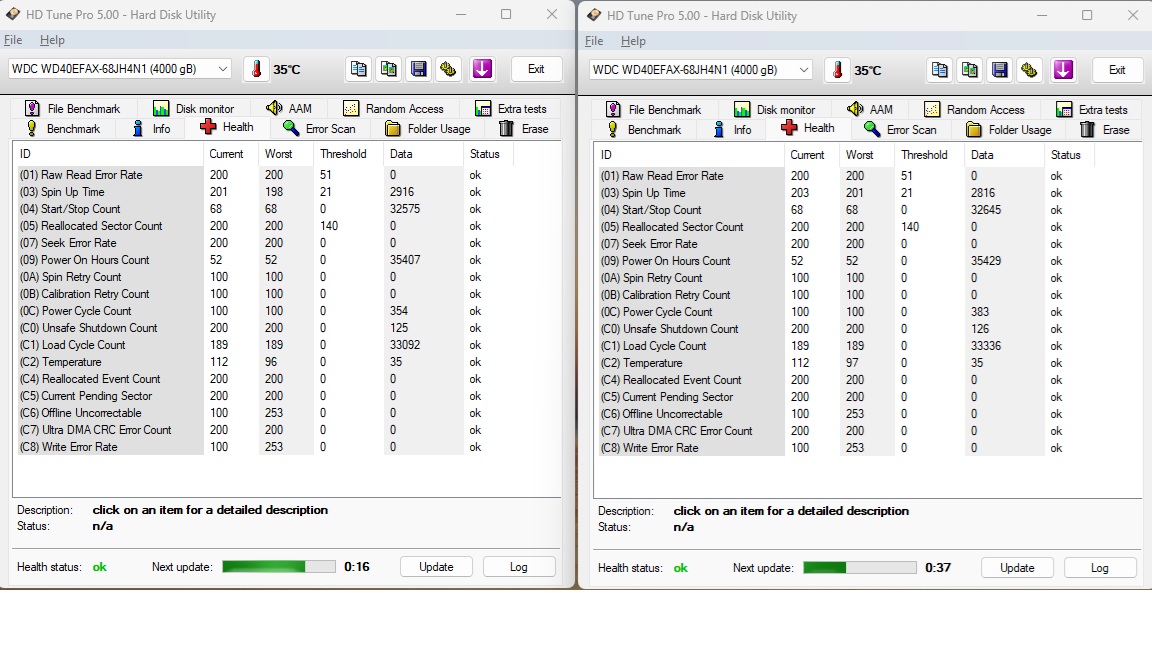This screenshot has width=1152, height=658.
Task: Select Raw Read Error Rate row in left window
Action: [x=264, y=175]
